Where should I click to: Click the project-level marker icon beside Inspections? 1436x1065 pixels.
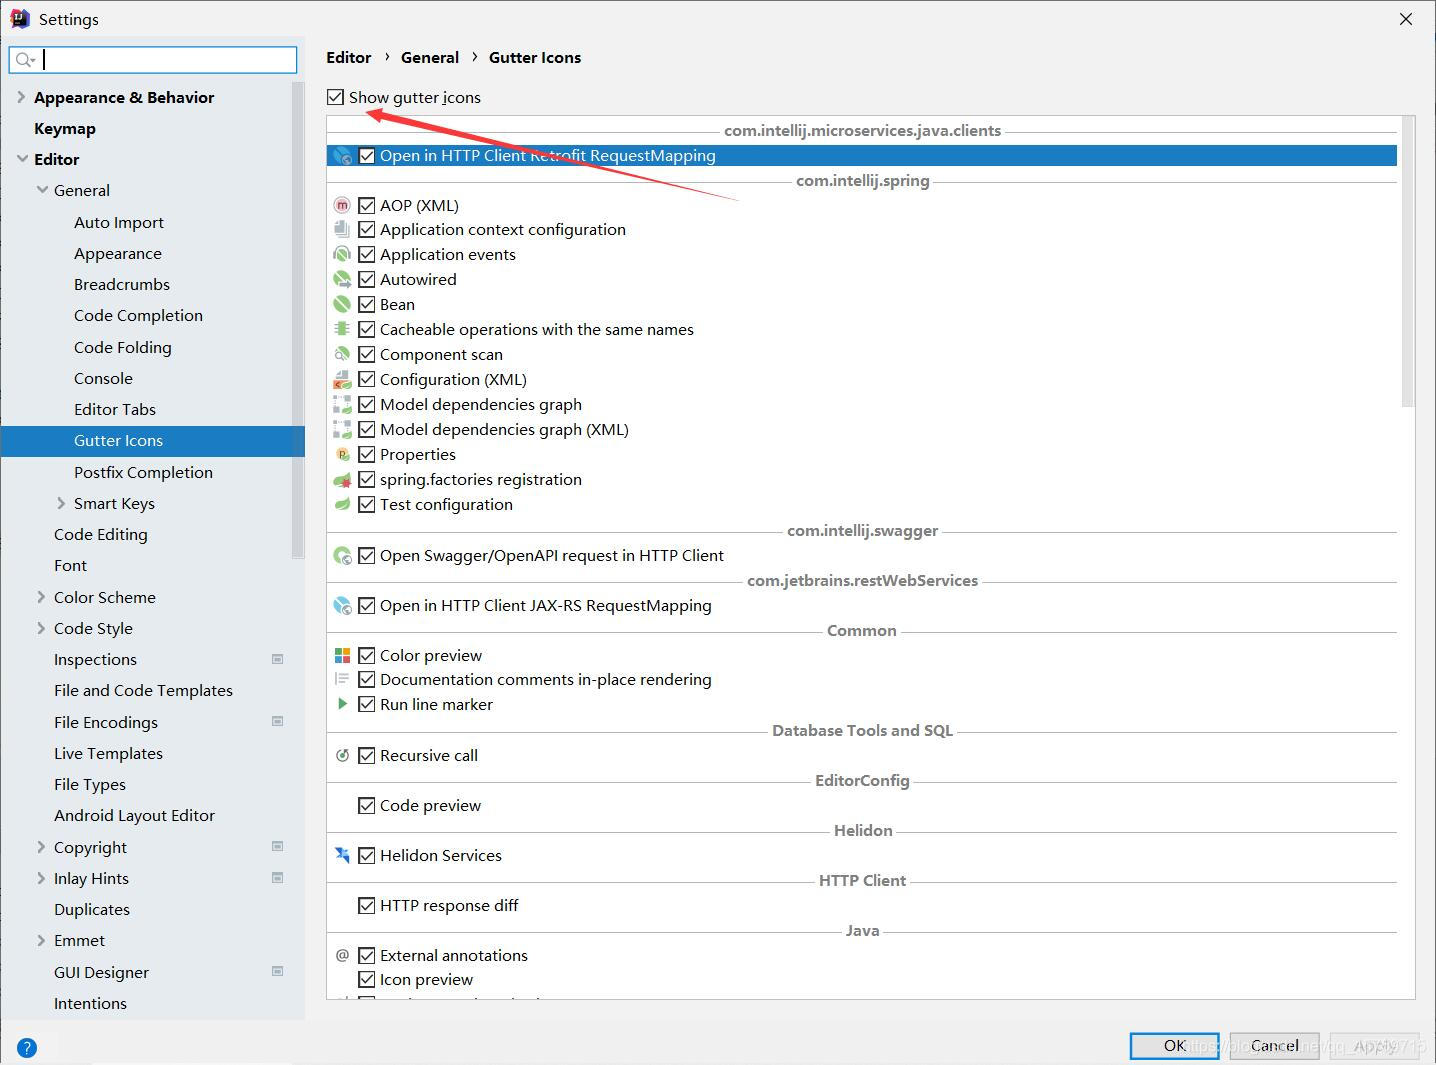point(278,659)
